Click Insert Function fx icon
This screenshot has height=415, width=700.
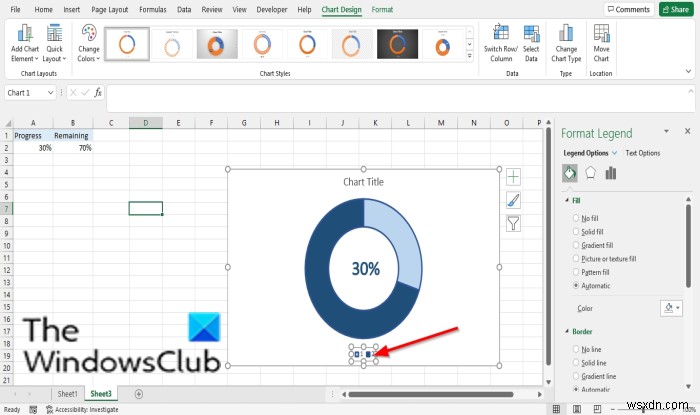(x=98, y=93)
